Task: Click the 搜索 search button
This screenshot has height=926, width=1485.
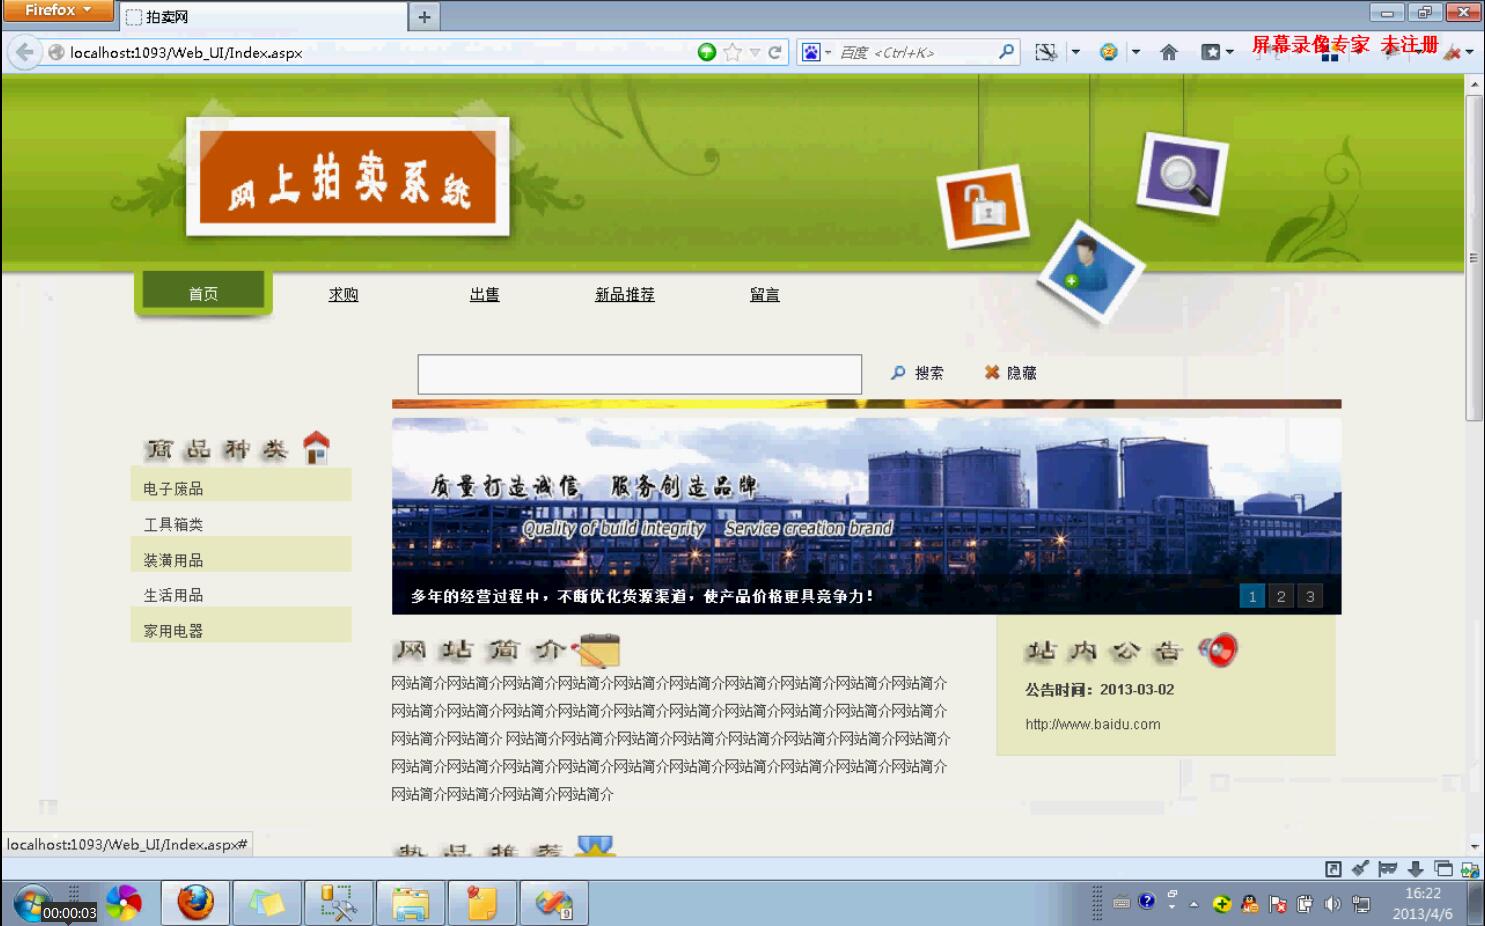Action: click(x=917, y=372)
